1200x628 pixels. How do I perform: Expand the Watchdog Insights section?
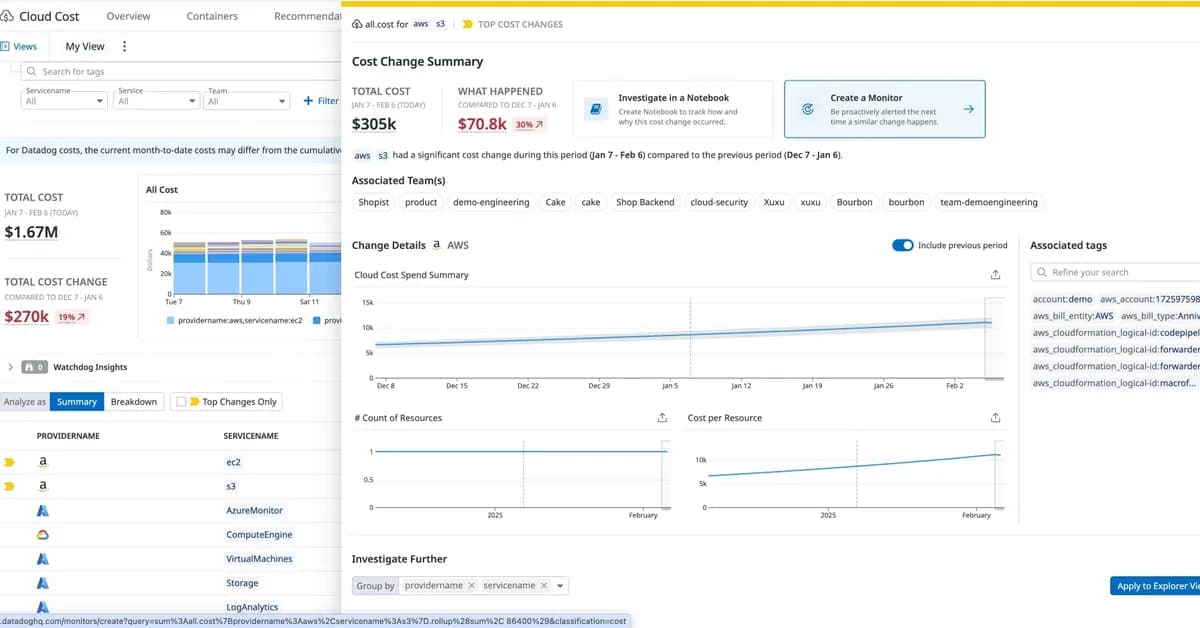tap(10, 367)
